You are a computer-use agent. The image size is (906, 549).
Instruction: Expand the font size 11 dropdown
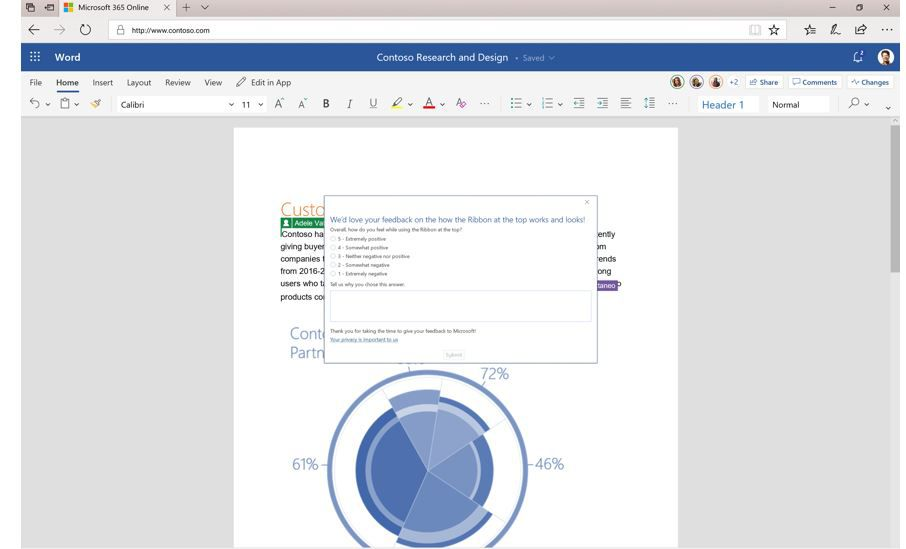click(252, 104)
